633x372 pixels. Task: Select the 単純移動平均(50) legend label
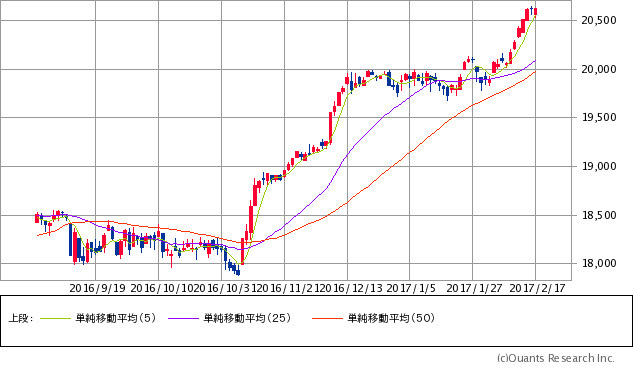click(391, 318)
